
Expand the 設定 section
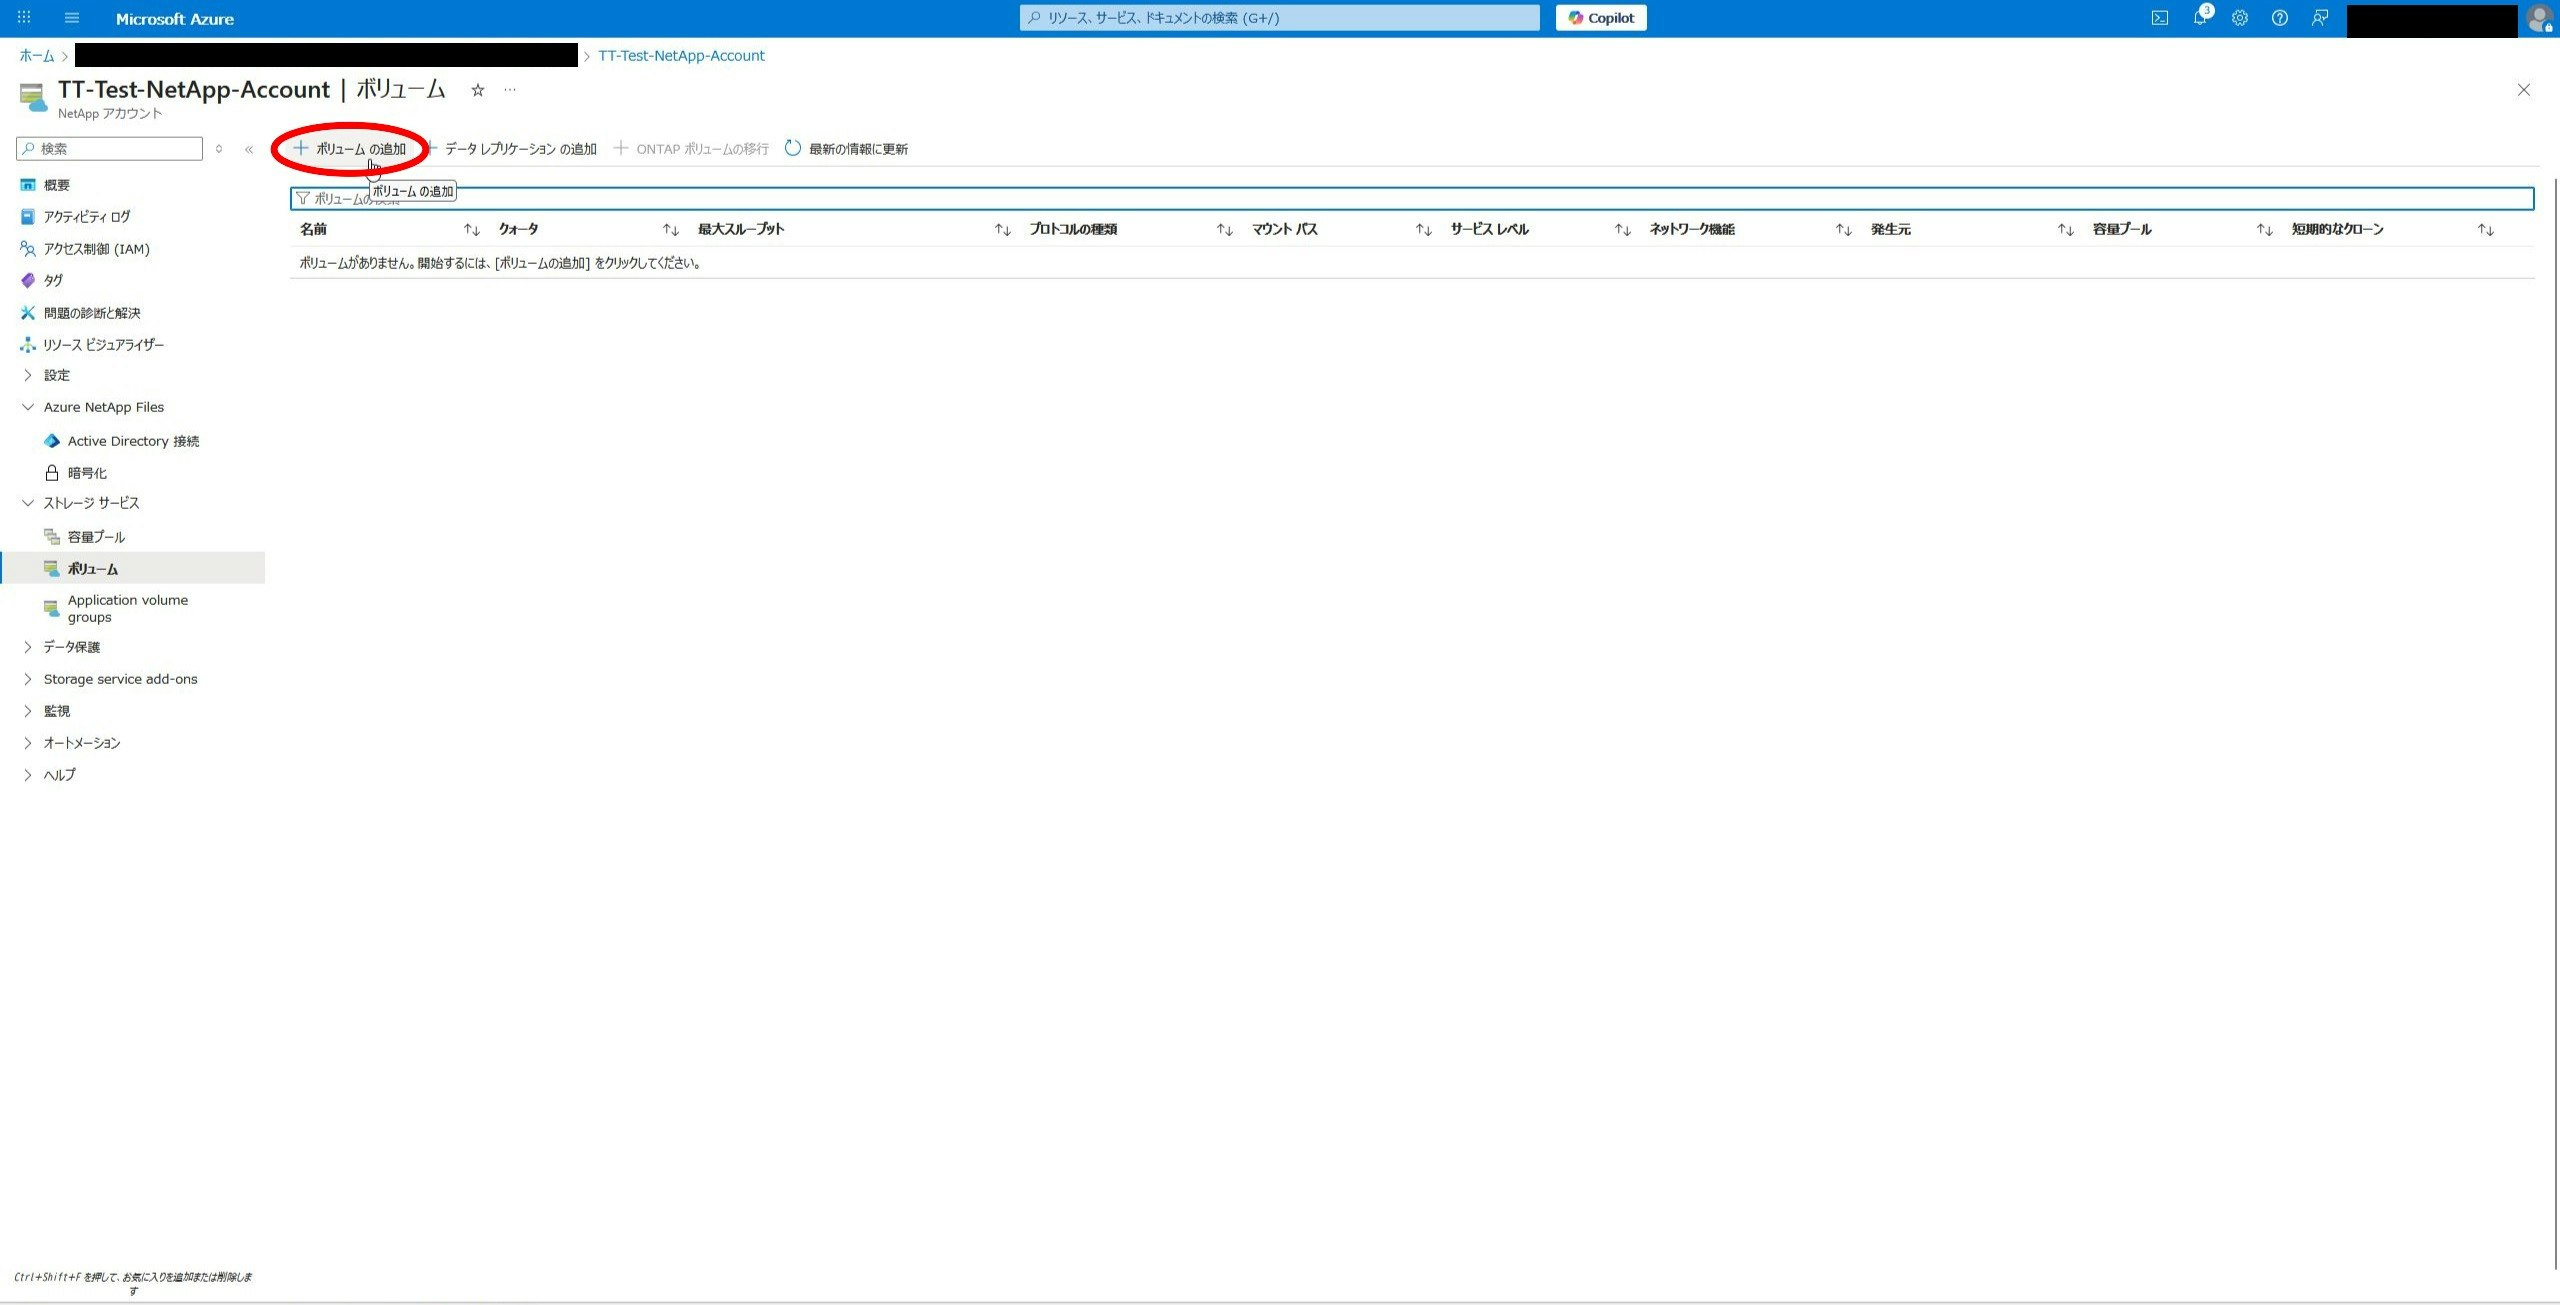coord(56,375)
